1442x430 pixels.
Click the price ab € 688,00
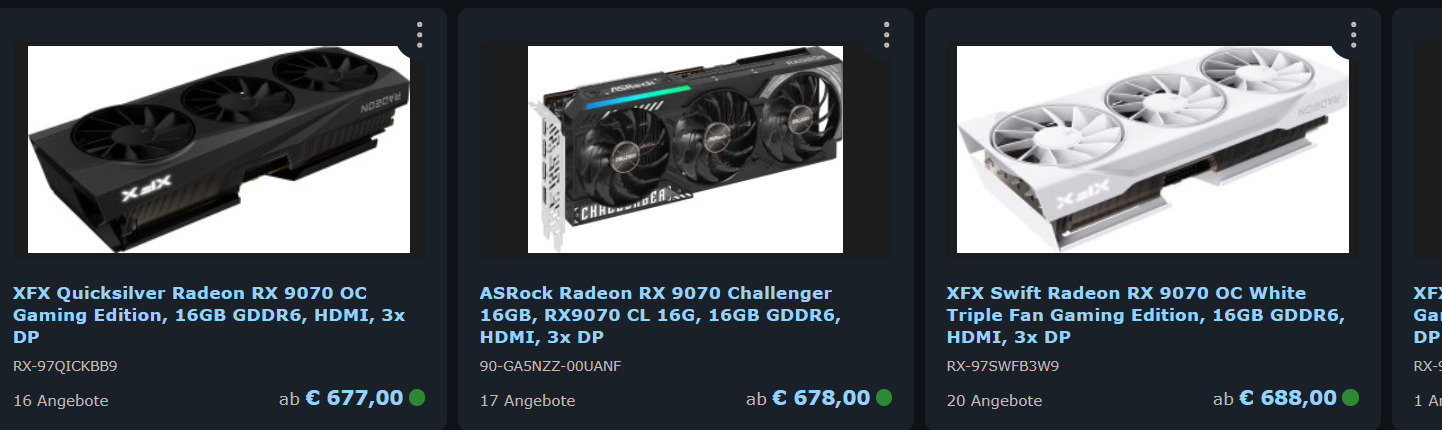pyautogui.click(x=1275, y=398)
